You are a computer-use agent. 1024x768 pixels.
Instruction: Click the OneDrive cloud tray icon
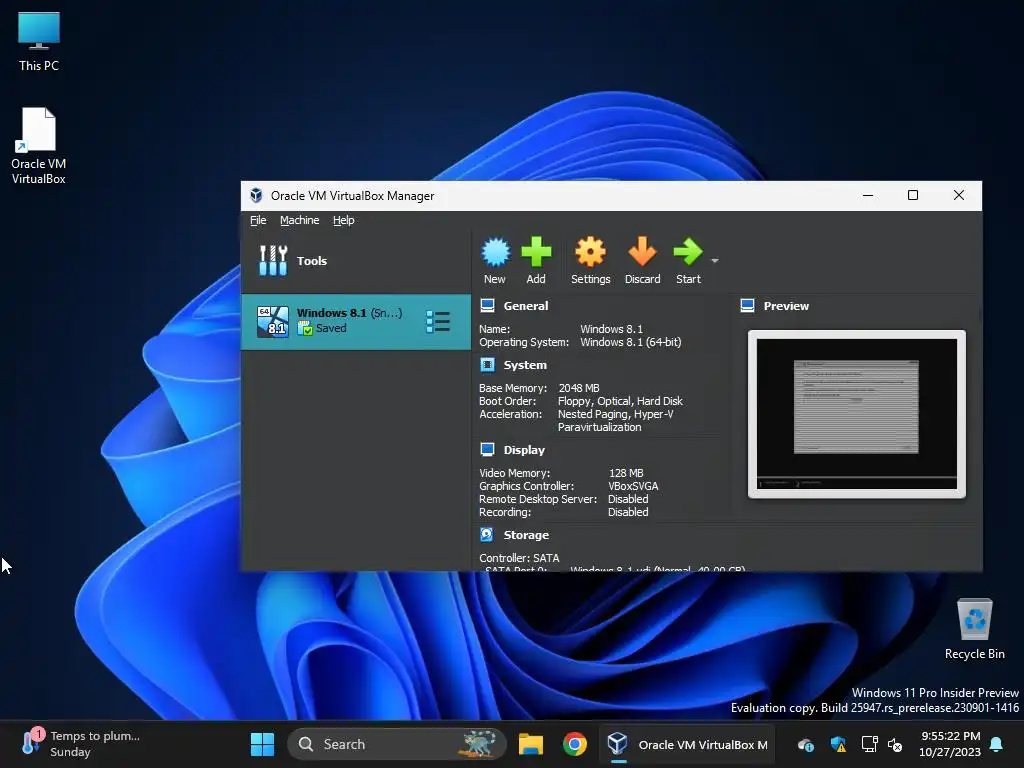(806, 744)
